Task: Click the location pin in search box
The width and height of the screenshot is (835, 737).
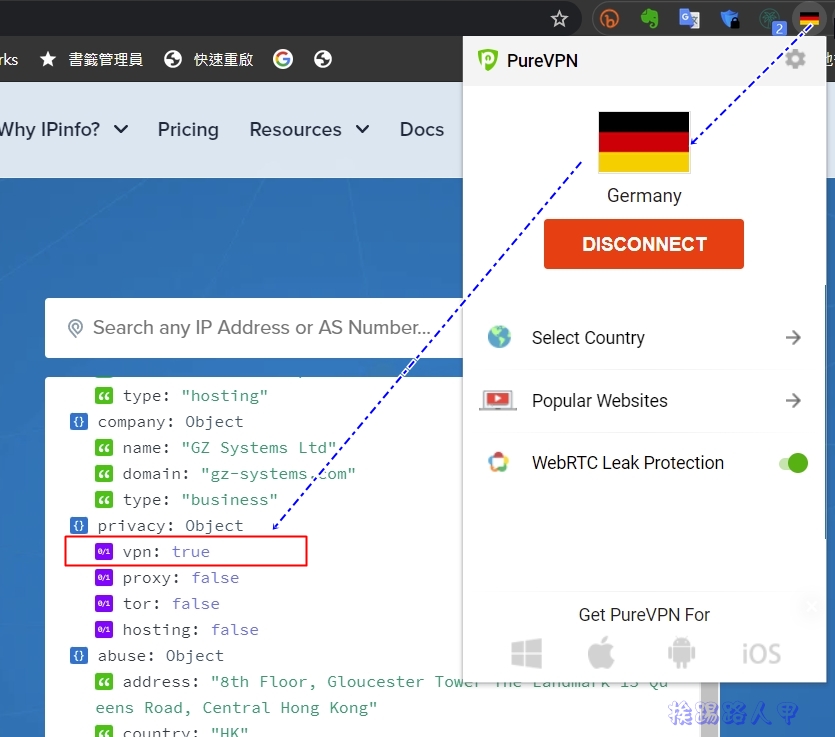Action: pos(76,328)
